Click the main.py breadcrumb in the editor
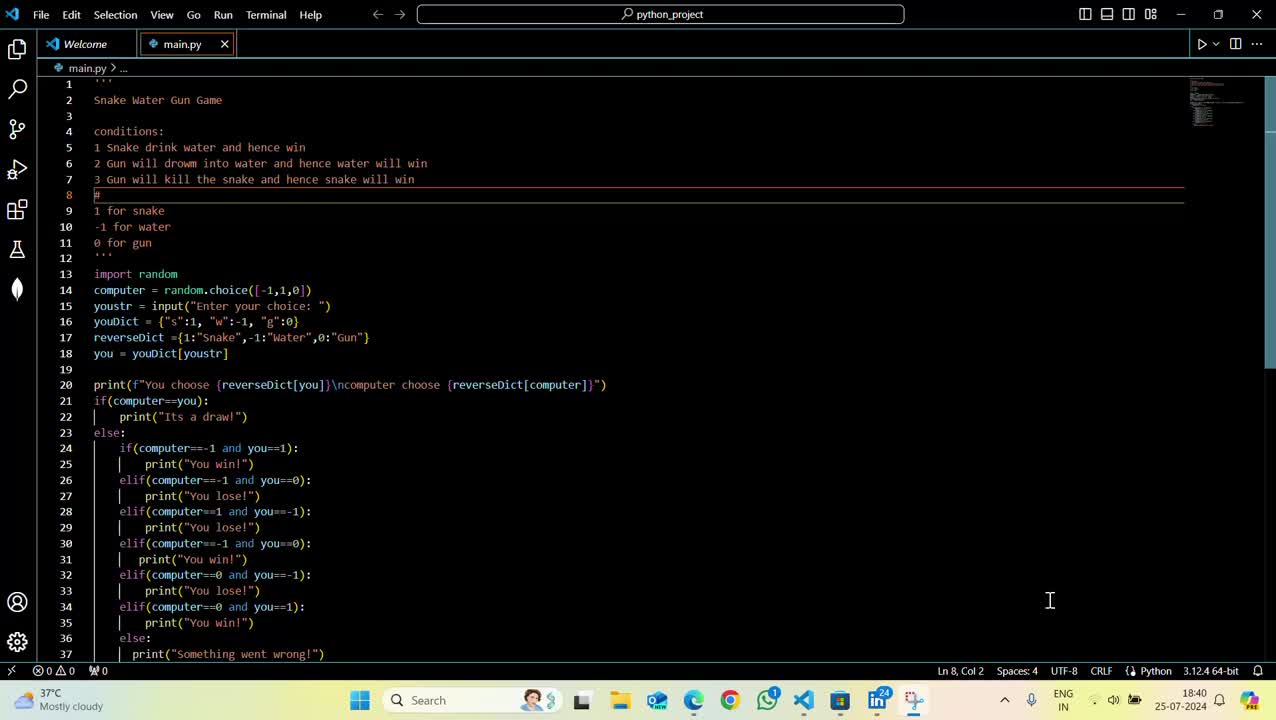This screenshot has width=1276, height=720. pyautogui.click(x=87, y=68)
